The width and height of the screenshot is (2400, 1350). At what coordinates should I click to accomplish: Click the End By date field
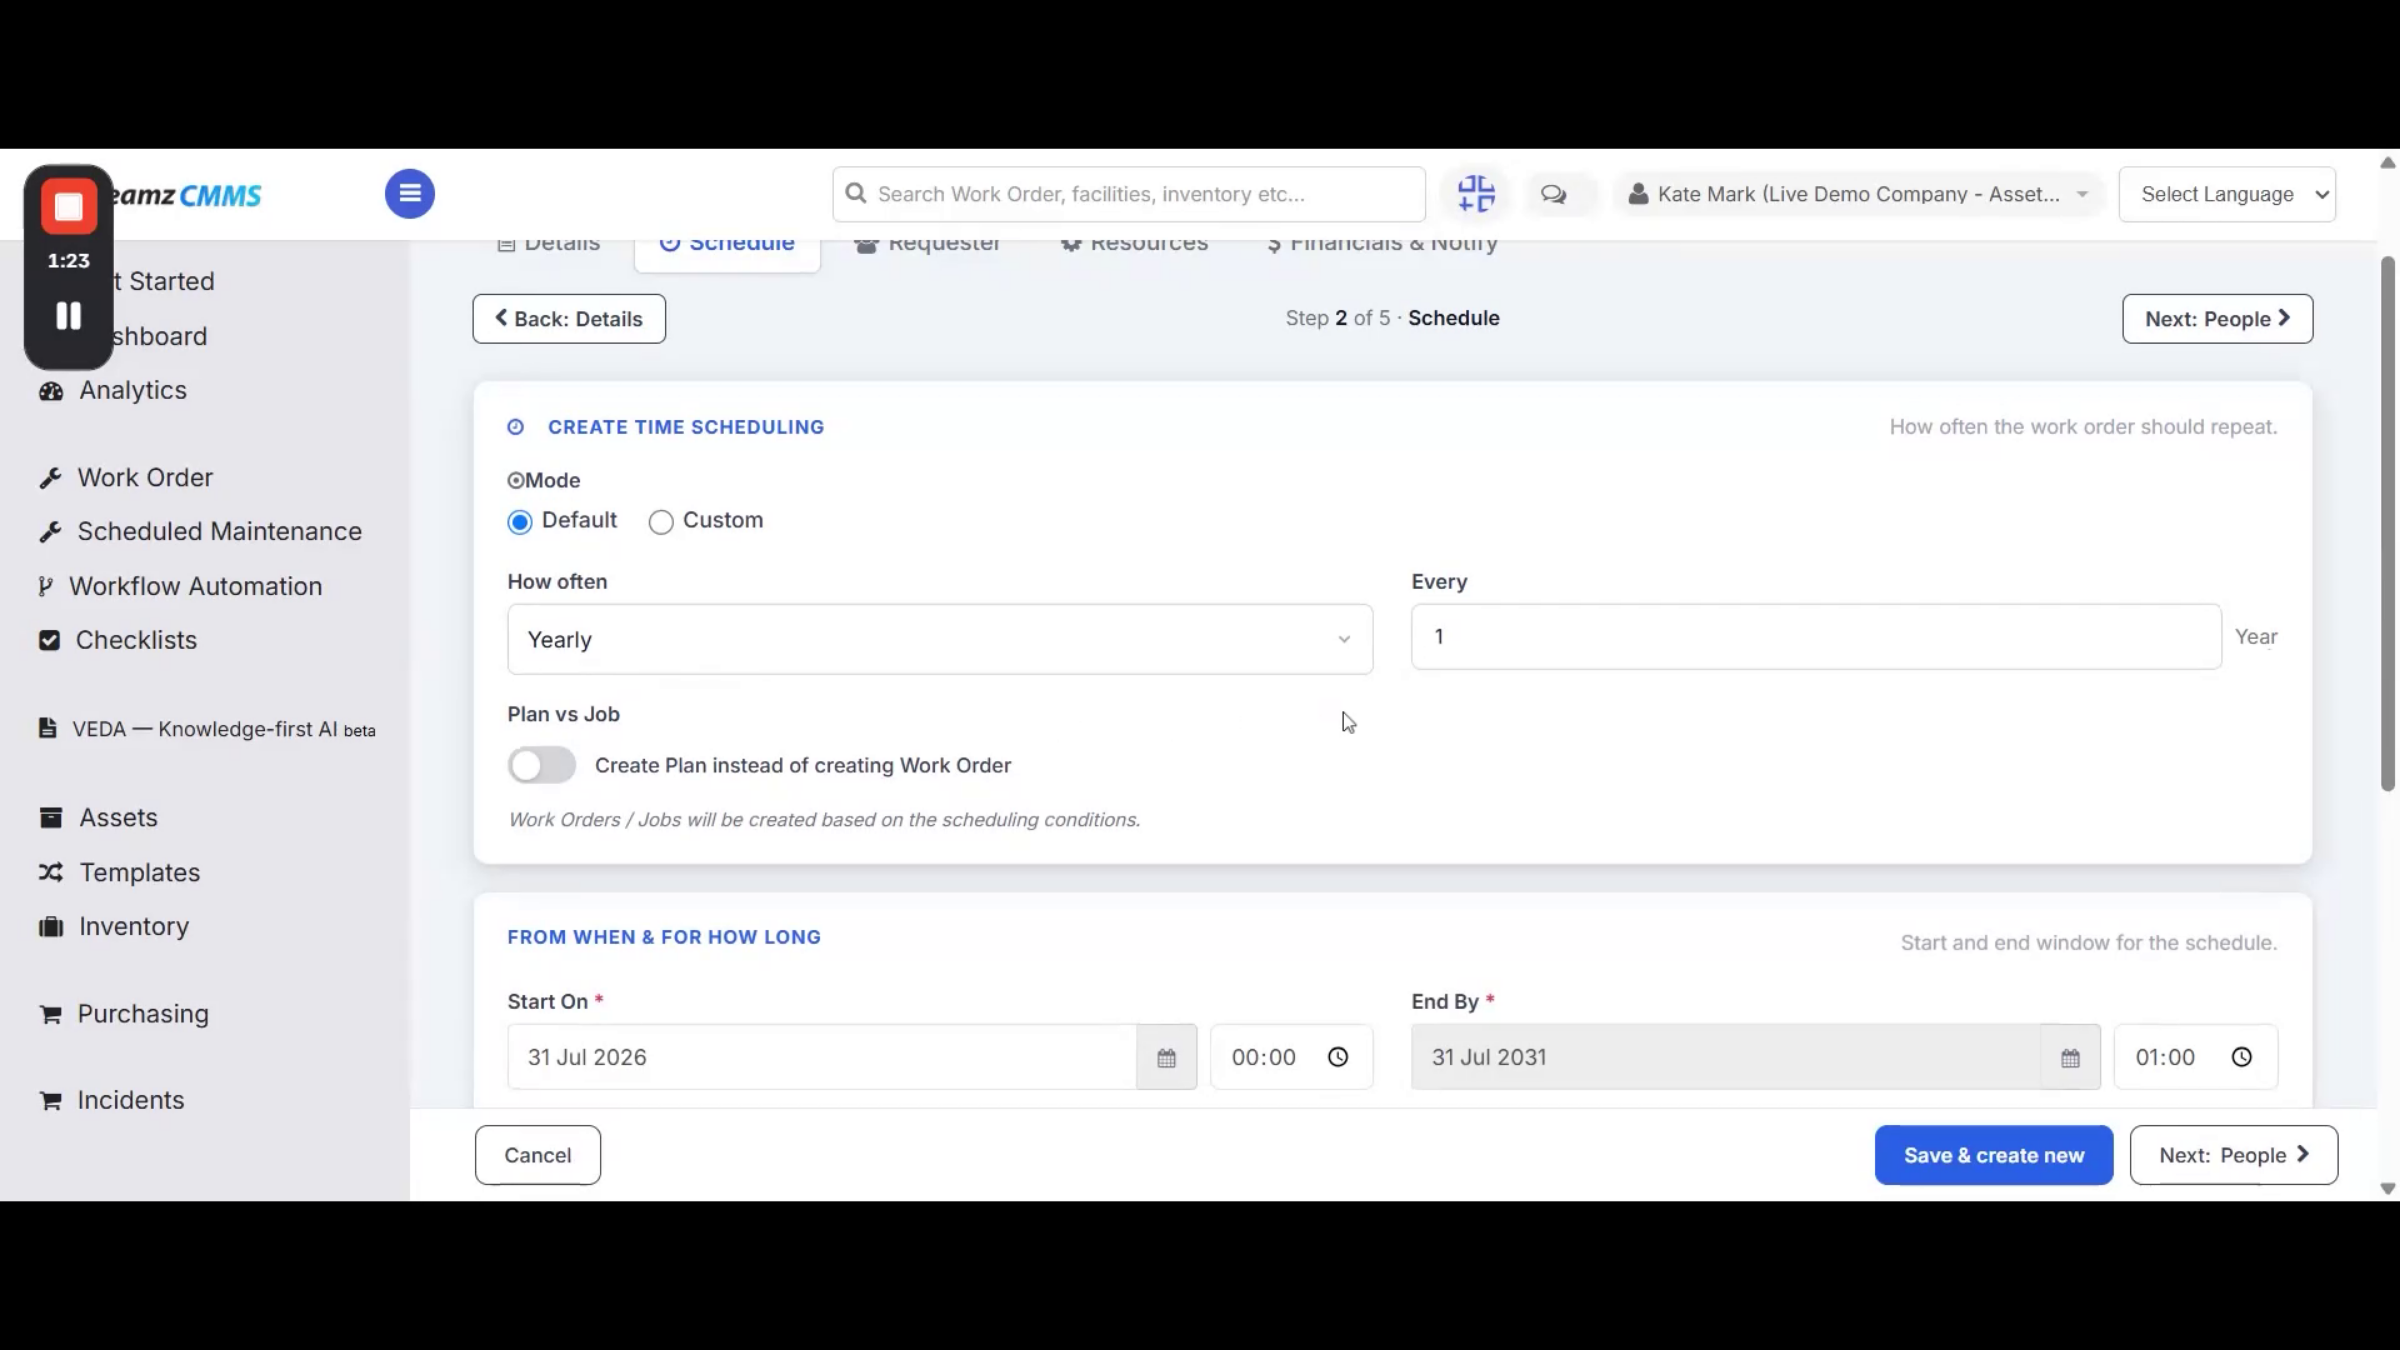(1726, 1057)
